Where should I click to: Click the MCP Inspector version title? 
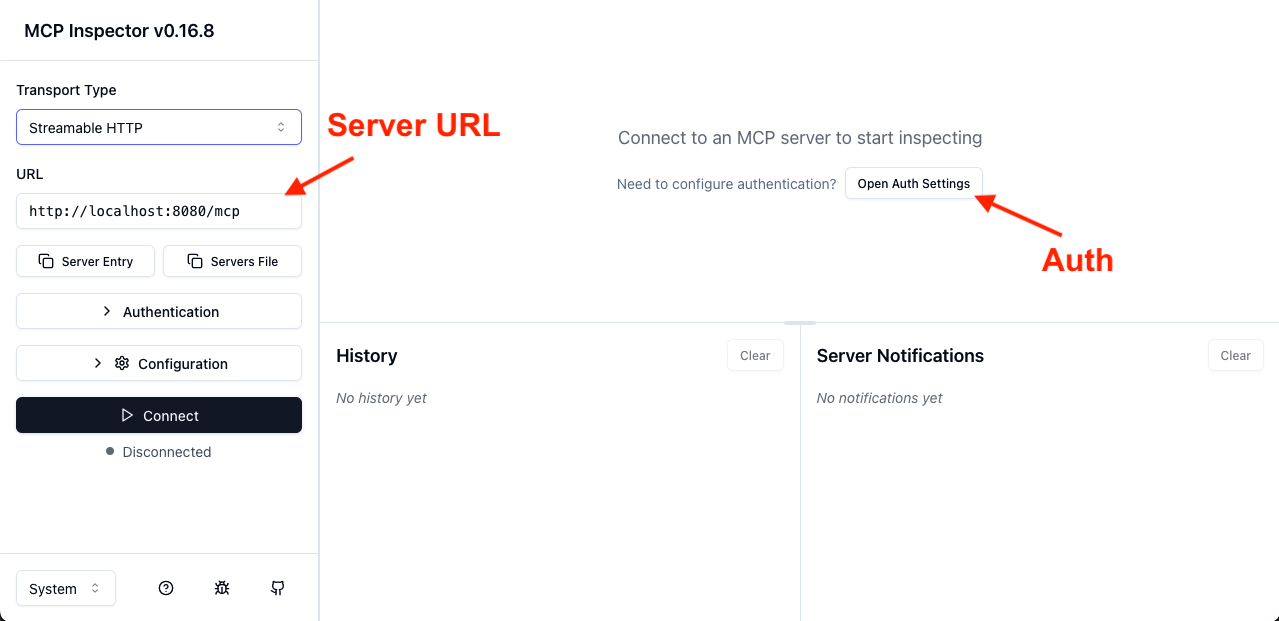[x=119, y=31]
